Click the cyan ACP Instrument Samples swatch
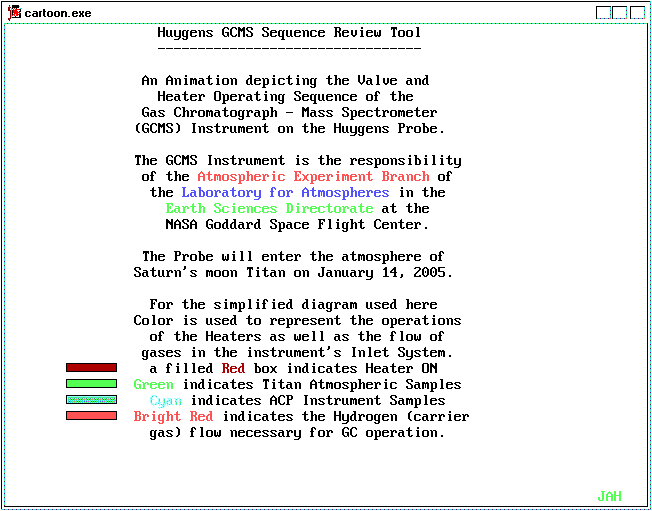This screenshot has height=511, width=652. coord(91,400)
